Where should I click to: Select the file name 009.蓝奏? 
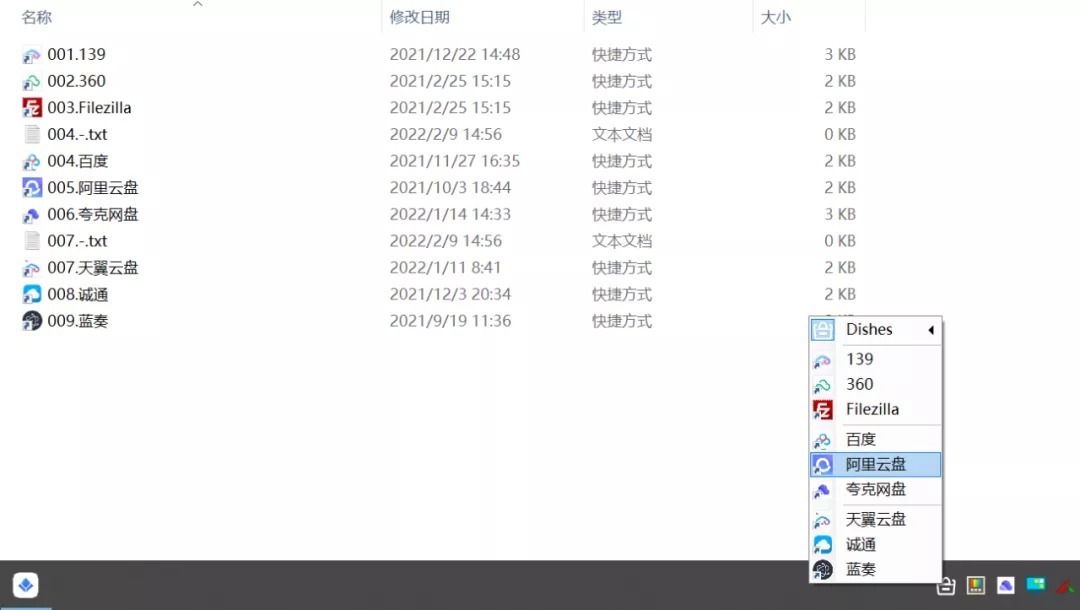pos(78,322)
